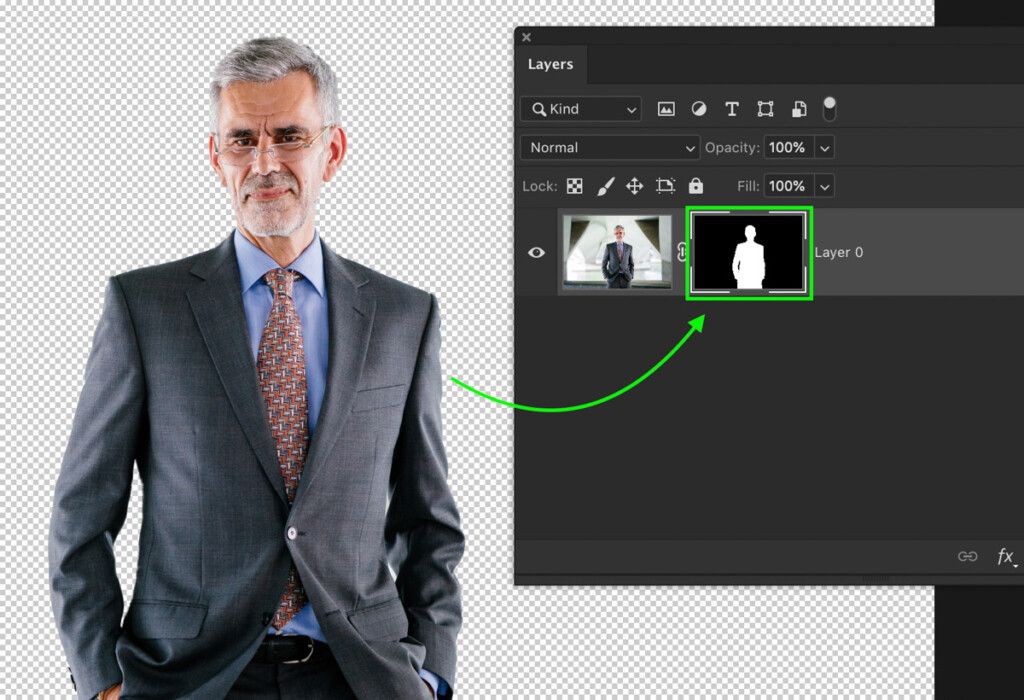1024x700 pixels.
Task: Toggle lock transparent pixels checkerboard
Action: tap(575, 186)
